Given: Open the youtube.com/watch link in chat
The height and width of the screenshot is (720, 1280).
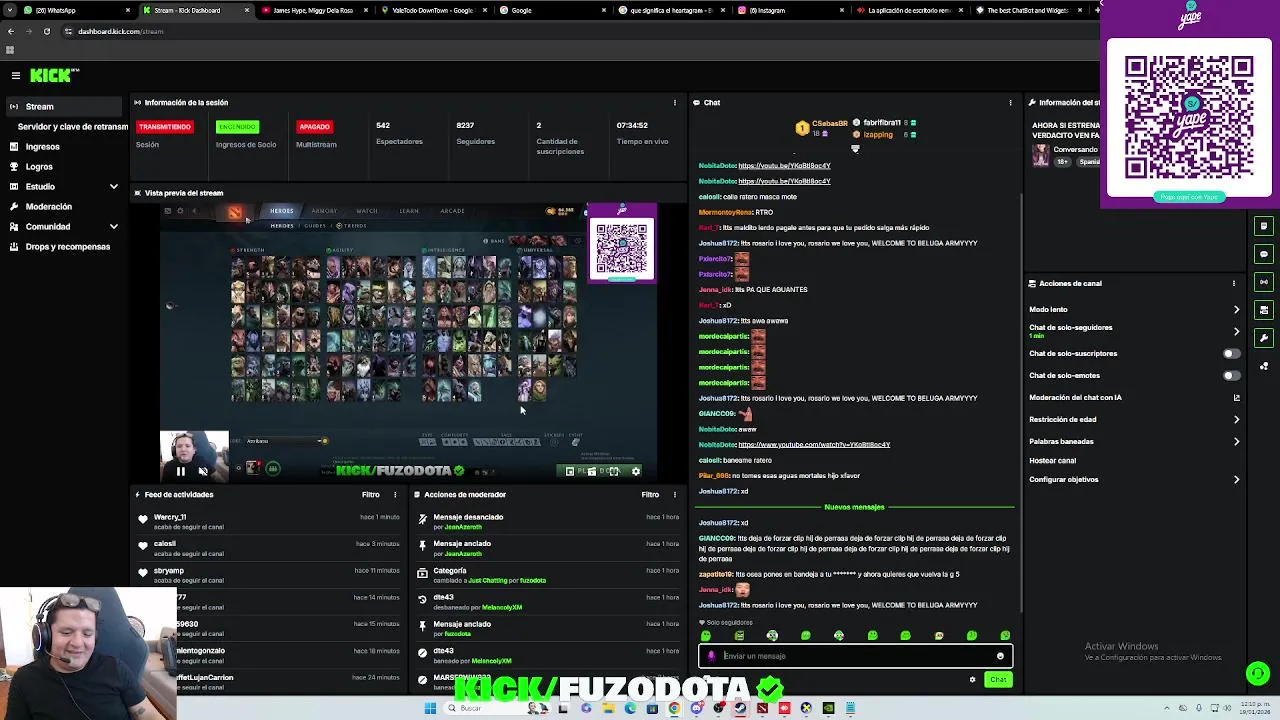Looking at the screenshot, I should click(x=814, y=444).
